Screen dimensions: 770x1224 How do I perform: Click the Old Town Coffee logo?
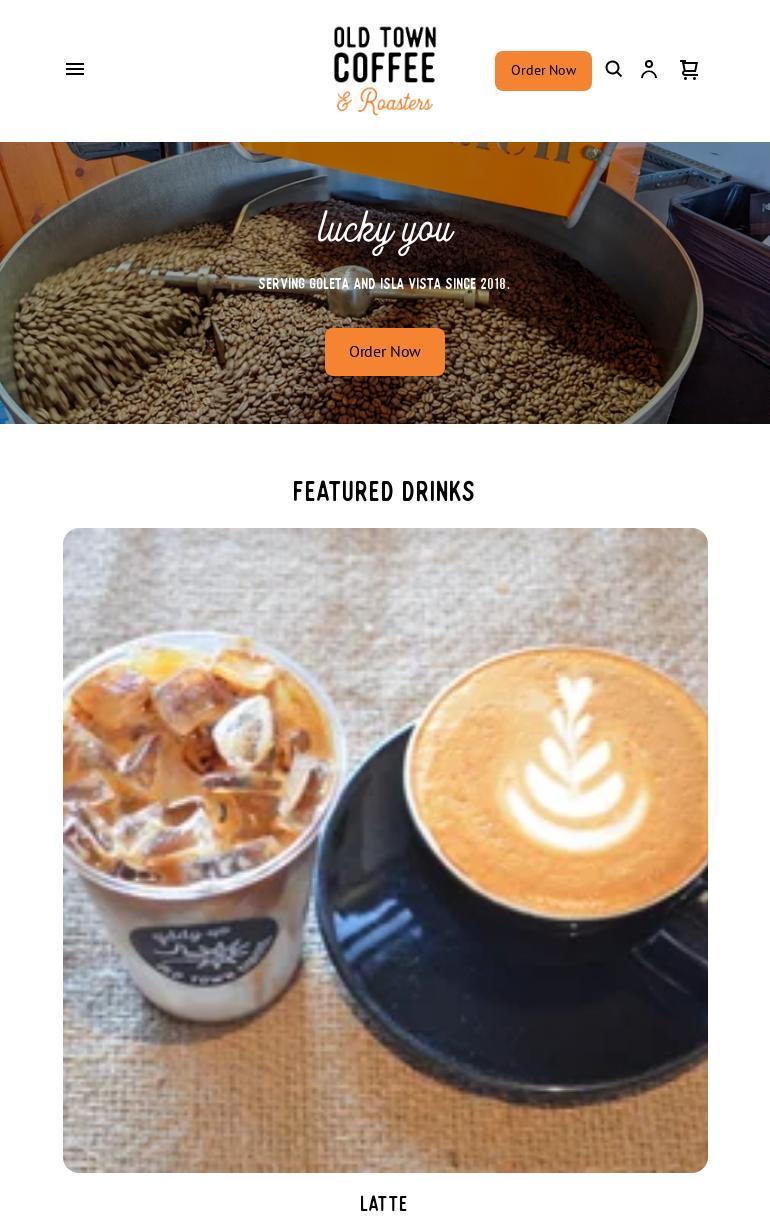coord(385,70)
